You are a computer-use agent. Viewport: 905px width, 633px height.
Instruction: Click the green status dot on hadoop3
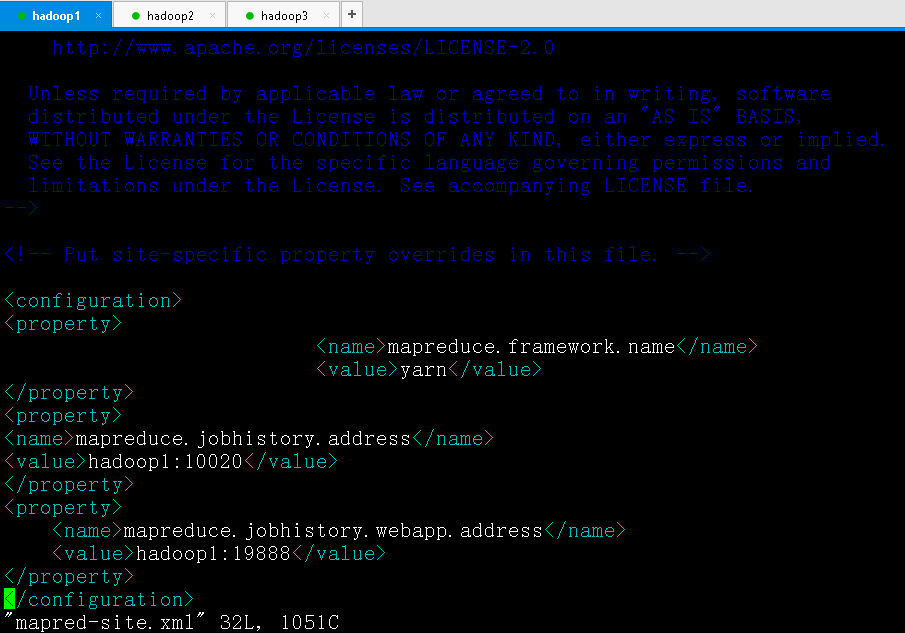[x=250, y=16]
